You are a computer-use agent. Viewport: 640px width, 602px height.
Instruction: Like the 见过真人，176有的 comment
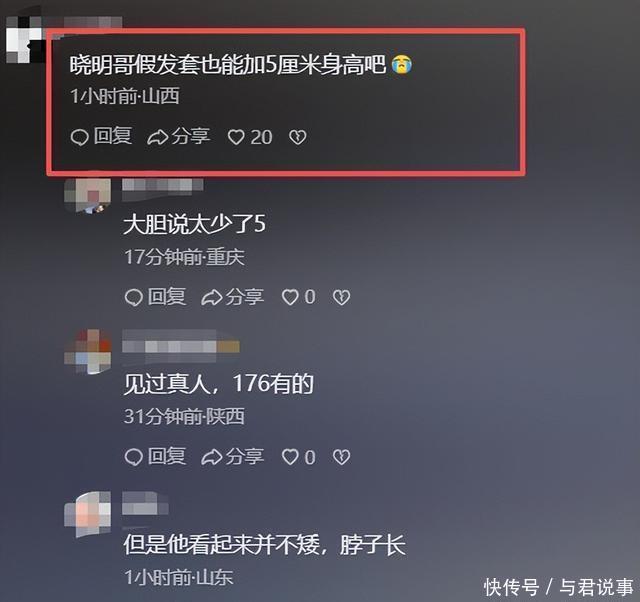(290, 457)
